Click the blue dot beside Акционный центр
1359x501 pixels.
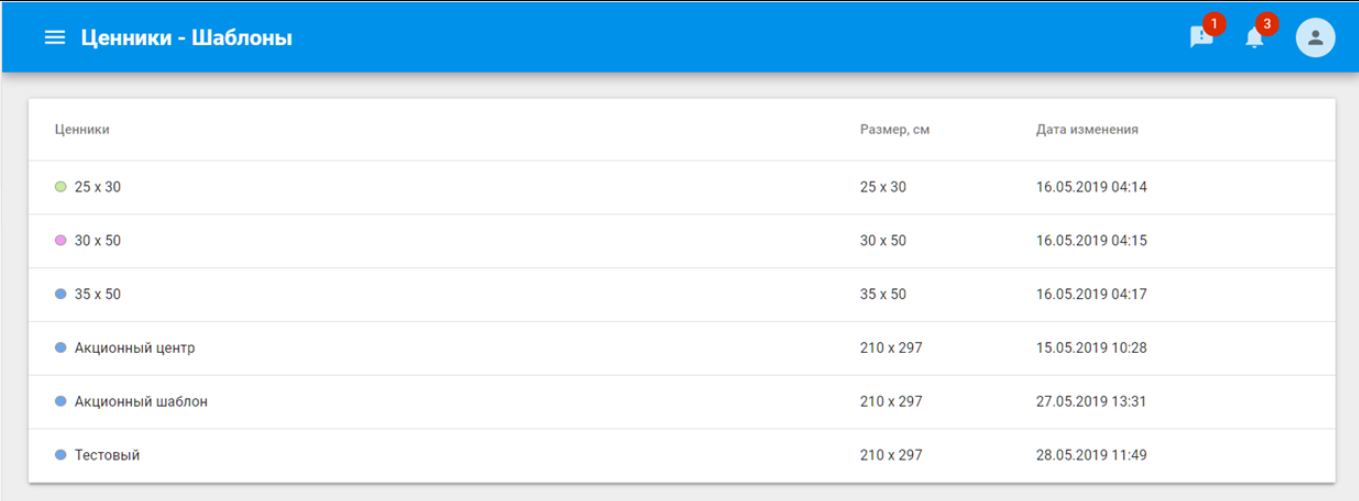point(60,348)
